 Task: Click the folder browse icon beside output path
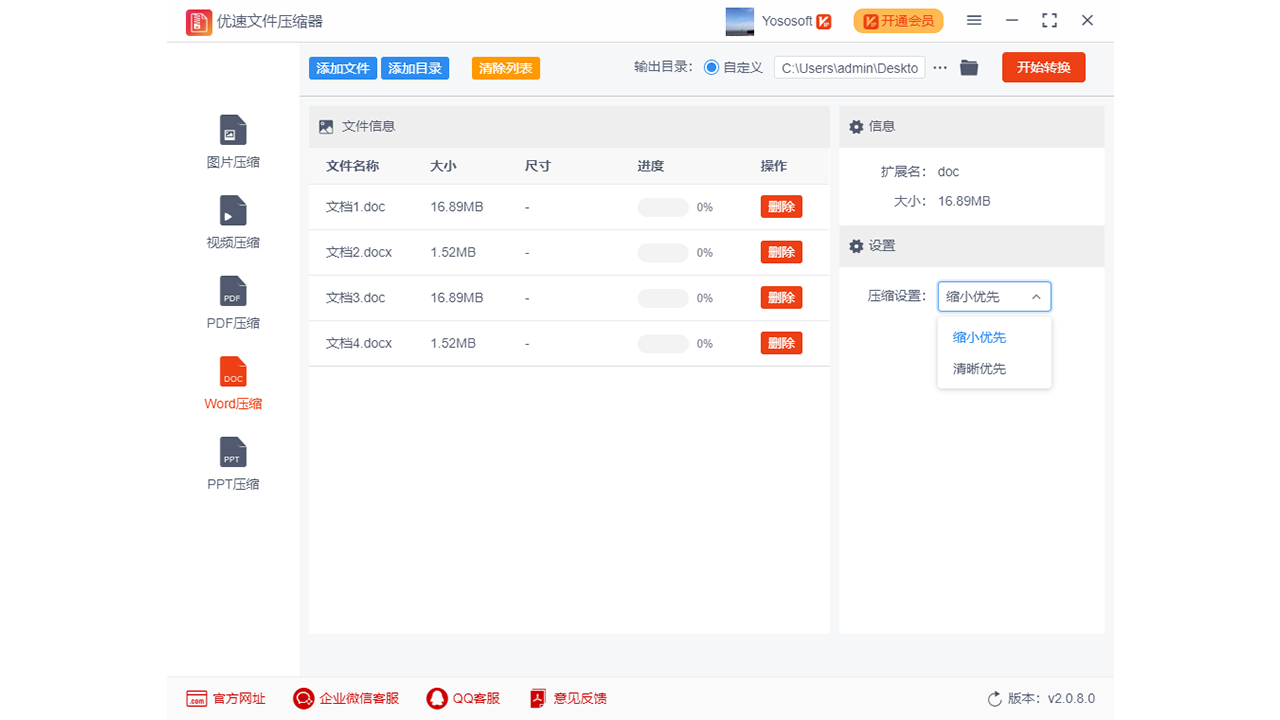(x=968, y=67)
